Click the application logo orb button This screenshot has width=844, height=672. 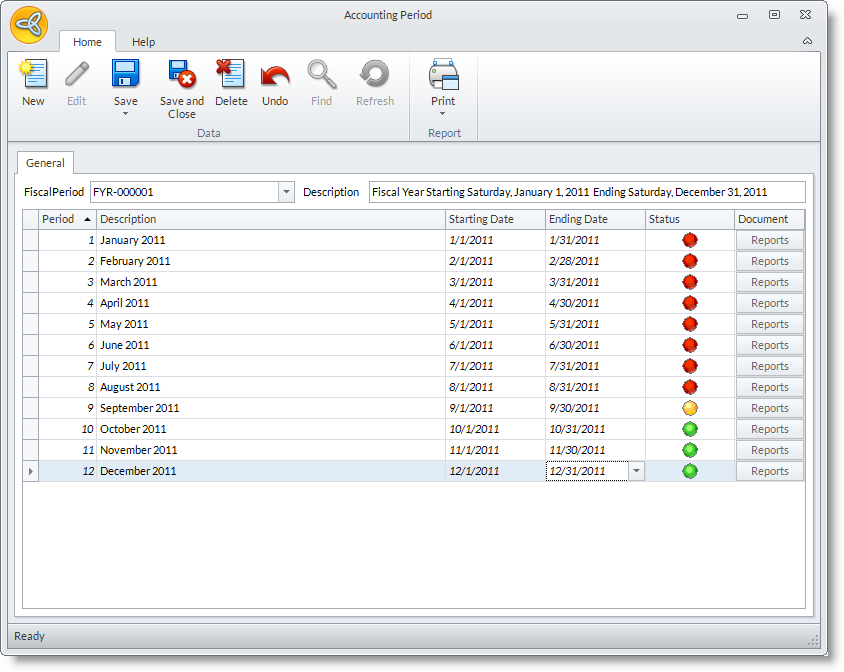[29, 24]
